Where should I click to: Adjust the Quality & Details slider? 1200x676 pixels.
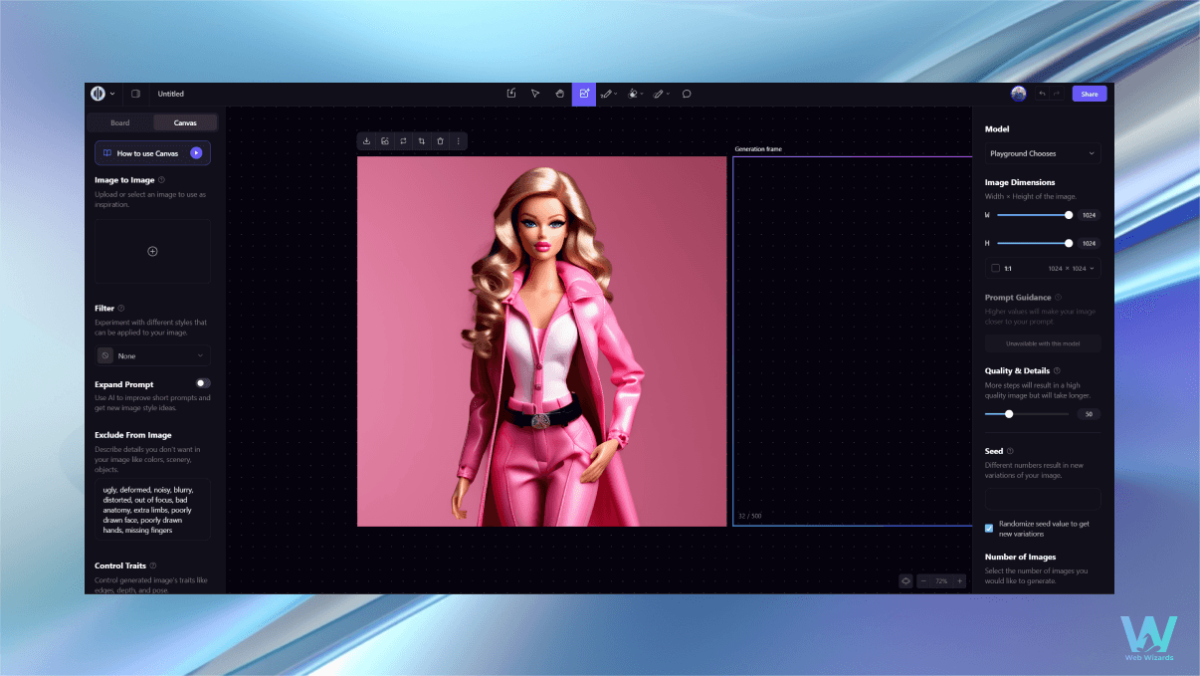pos(1027,413)
